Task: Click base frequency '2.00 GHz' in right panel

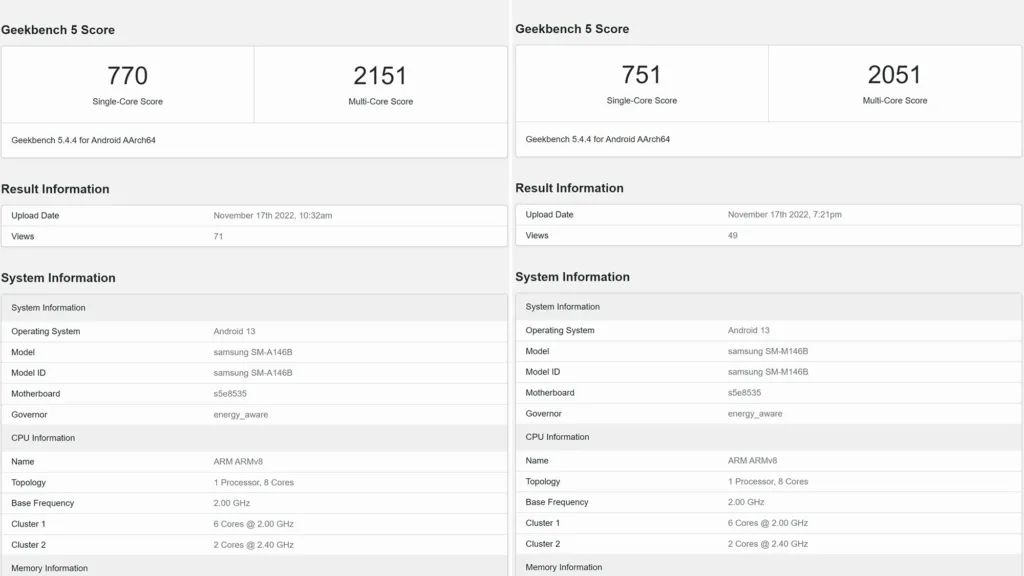Action: pyautogui.click(x=746, y=502)
